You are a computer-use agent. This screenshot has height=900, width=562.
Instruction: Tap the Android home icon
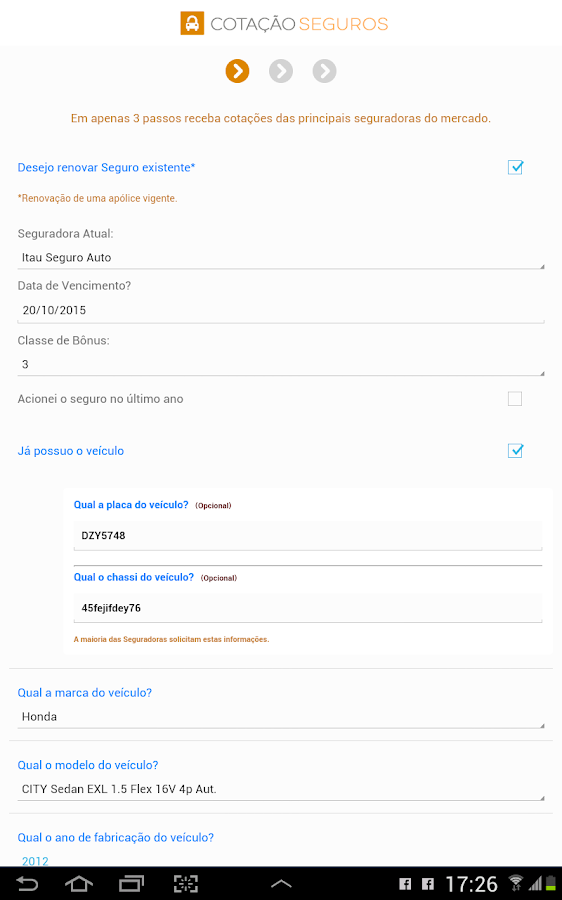pyautogui.click(x=79, y=884)
